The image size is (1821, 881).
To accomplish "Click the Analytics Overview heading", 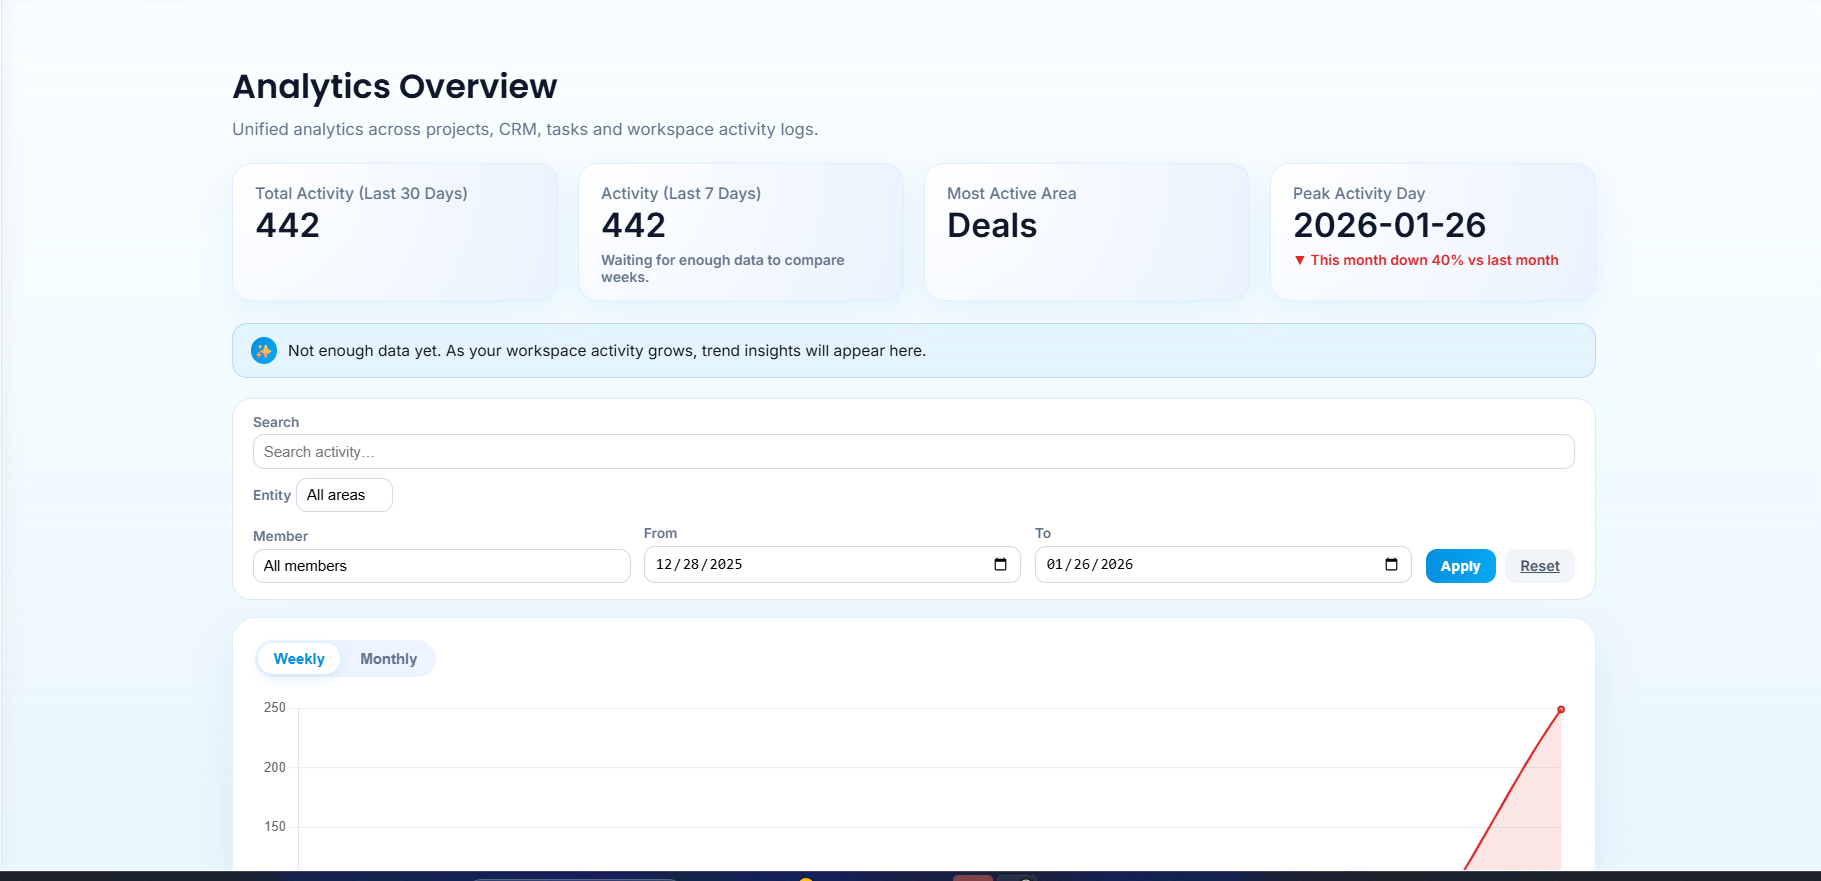I will pyautogui.click(x=395, y=87).
